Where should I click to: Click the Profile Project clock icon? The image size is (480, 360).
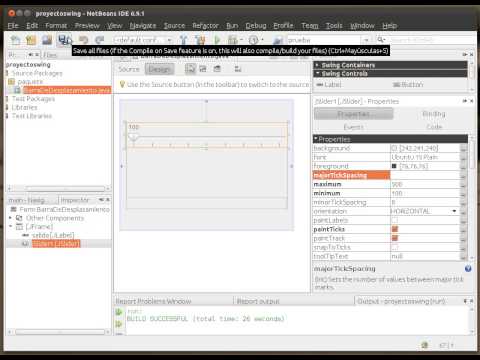[254, 40]
